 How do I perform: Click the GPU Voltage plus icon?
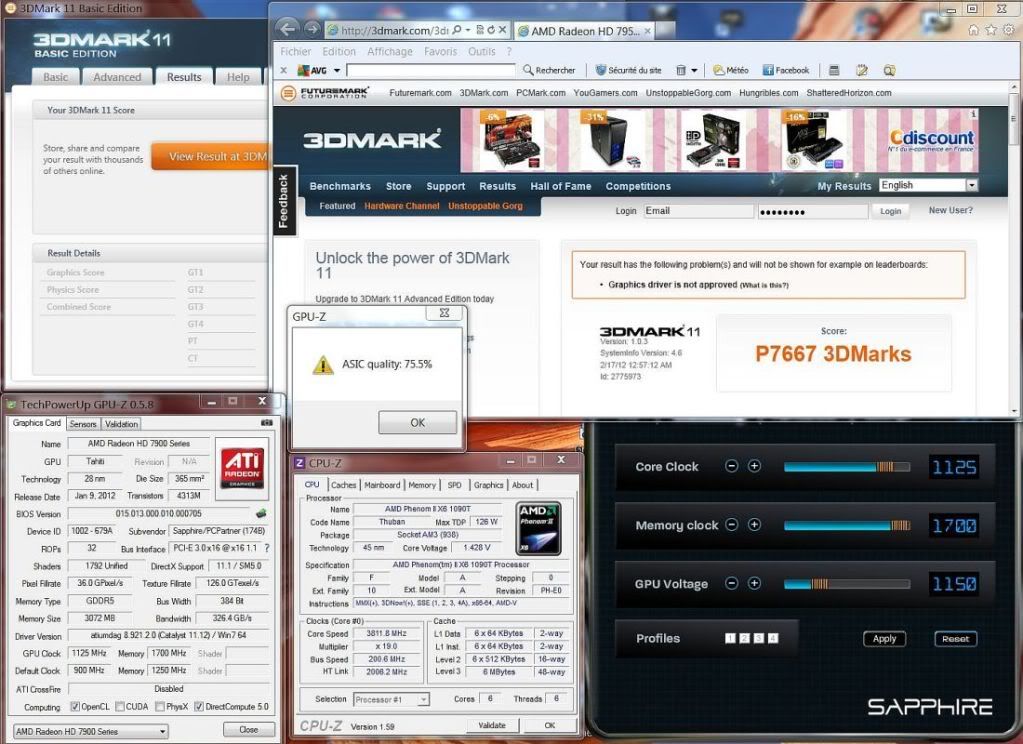pos(755,584)
